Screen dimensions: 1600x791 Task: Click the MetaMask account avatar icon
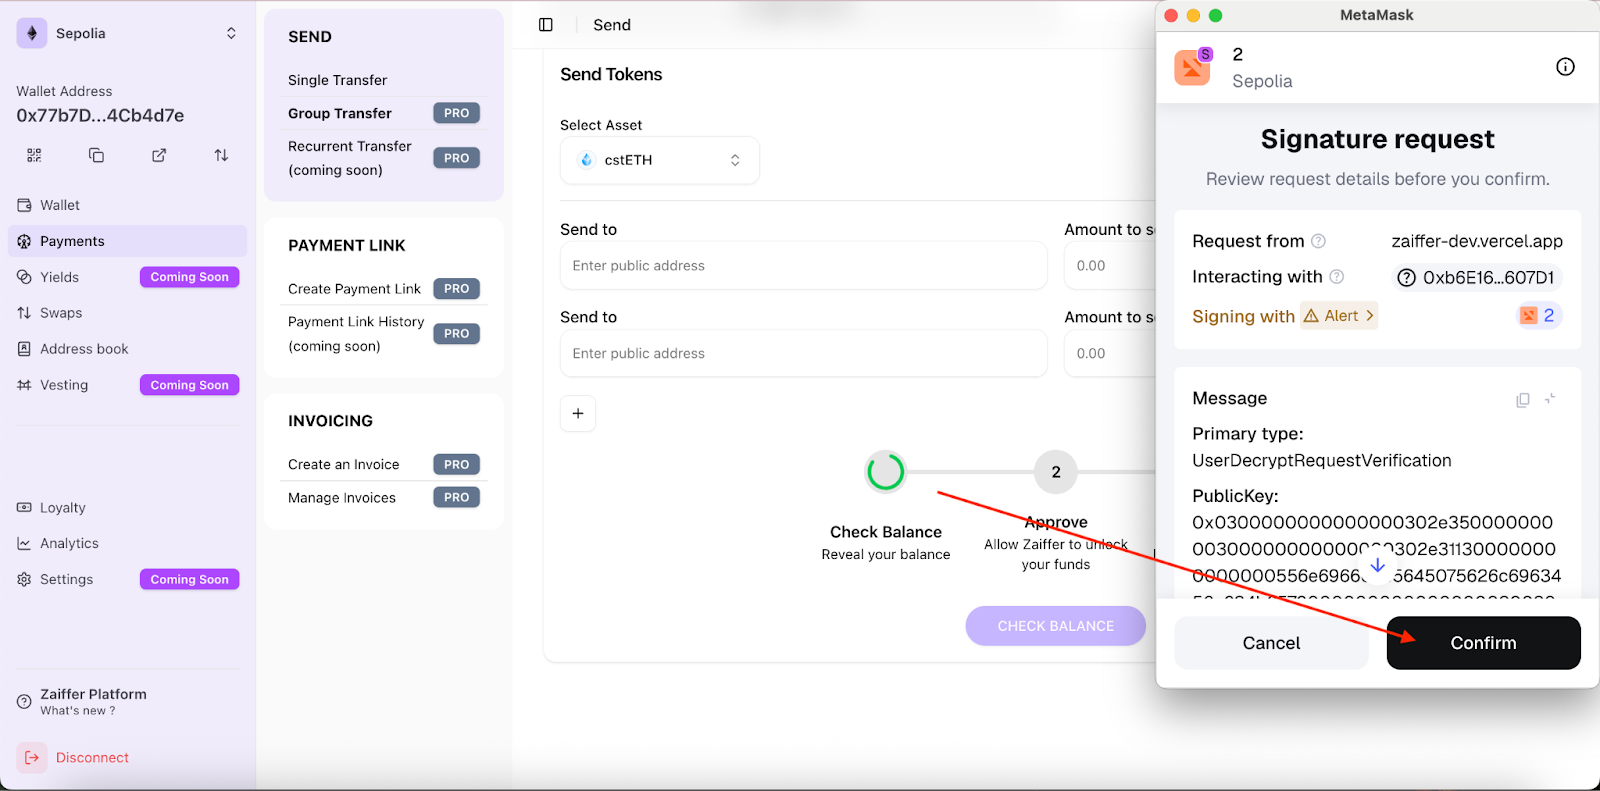click(x=1192, y=67)
